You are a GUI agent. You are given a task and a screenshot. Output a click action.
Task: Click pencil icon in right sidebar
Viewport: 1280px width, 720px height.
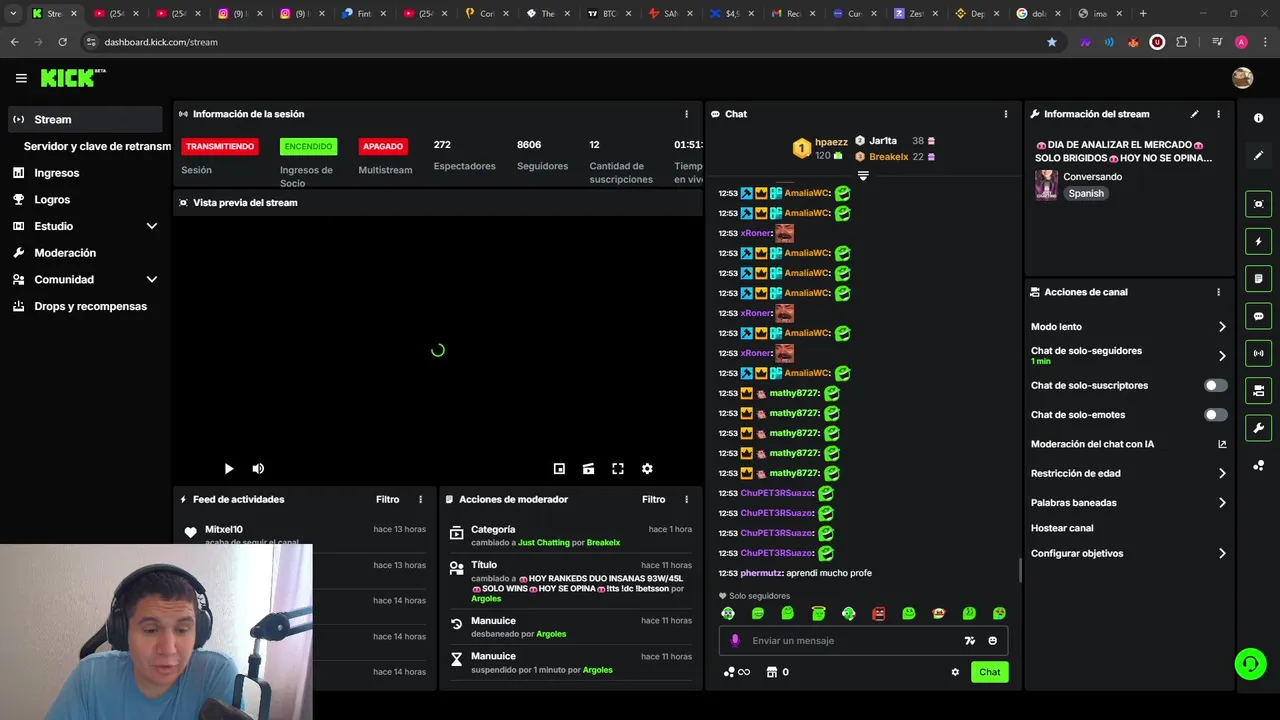coord(1258,155)
